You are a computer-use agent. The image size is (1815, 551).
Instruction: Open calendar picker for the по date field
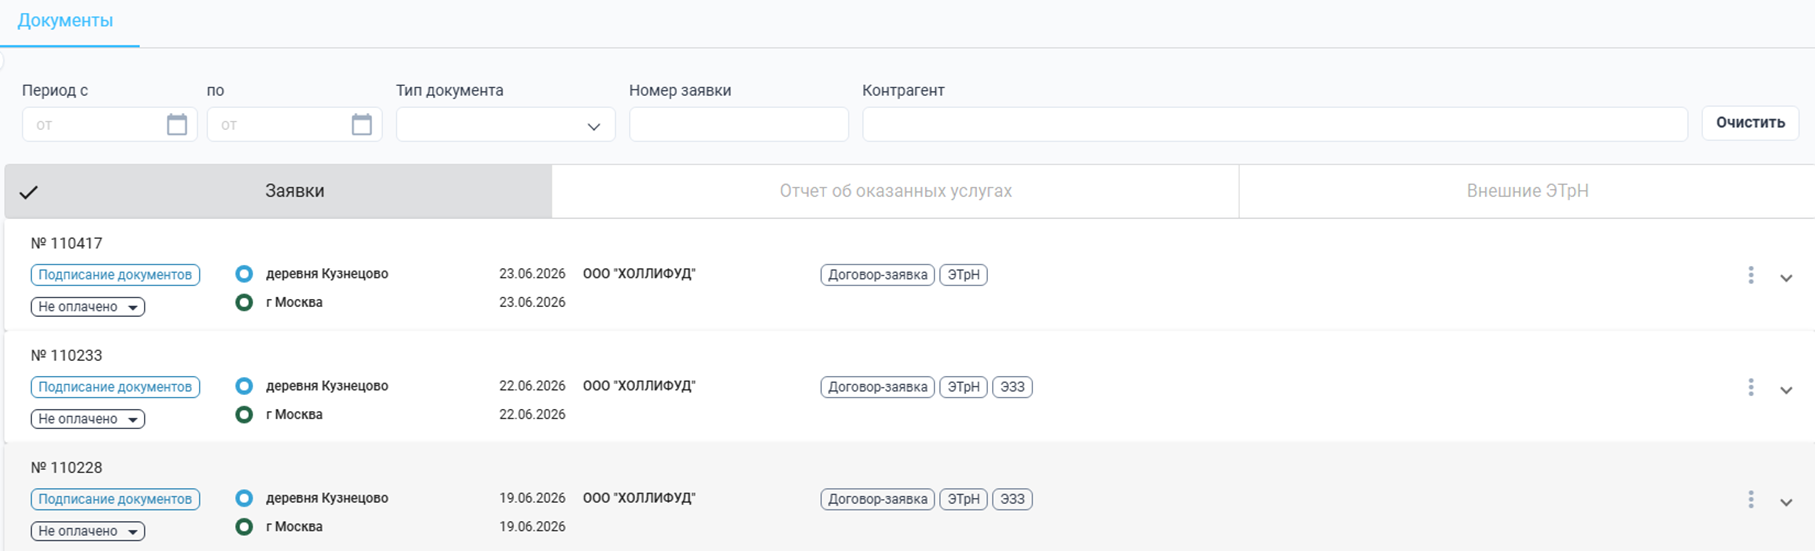(x=362, y=124)
